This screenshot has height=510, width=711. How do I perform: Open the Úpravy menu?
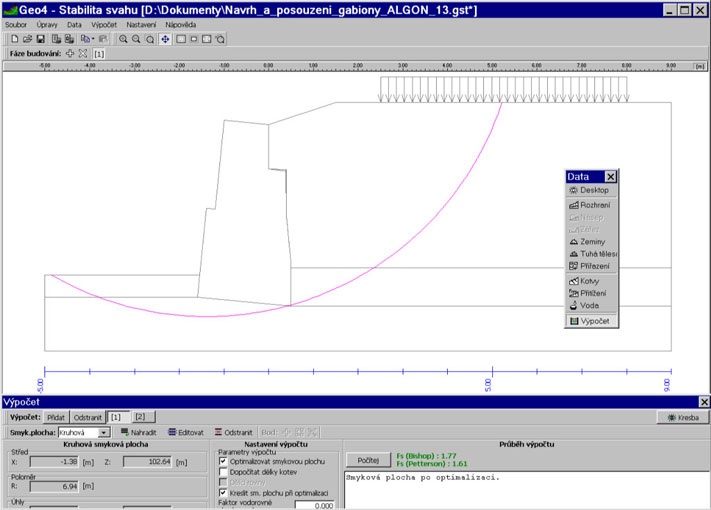(47, 24)
